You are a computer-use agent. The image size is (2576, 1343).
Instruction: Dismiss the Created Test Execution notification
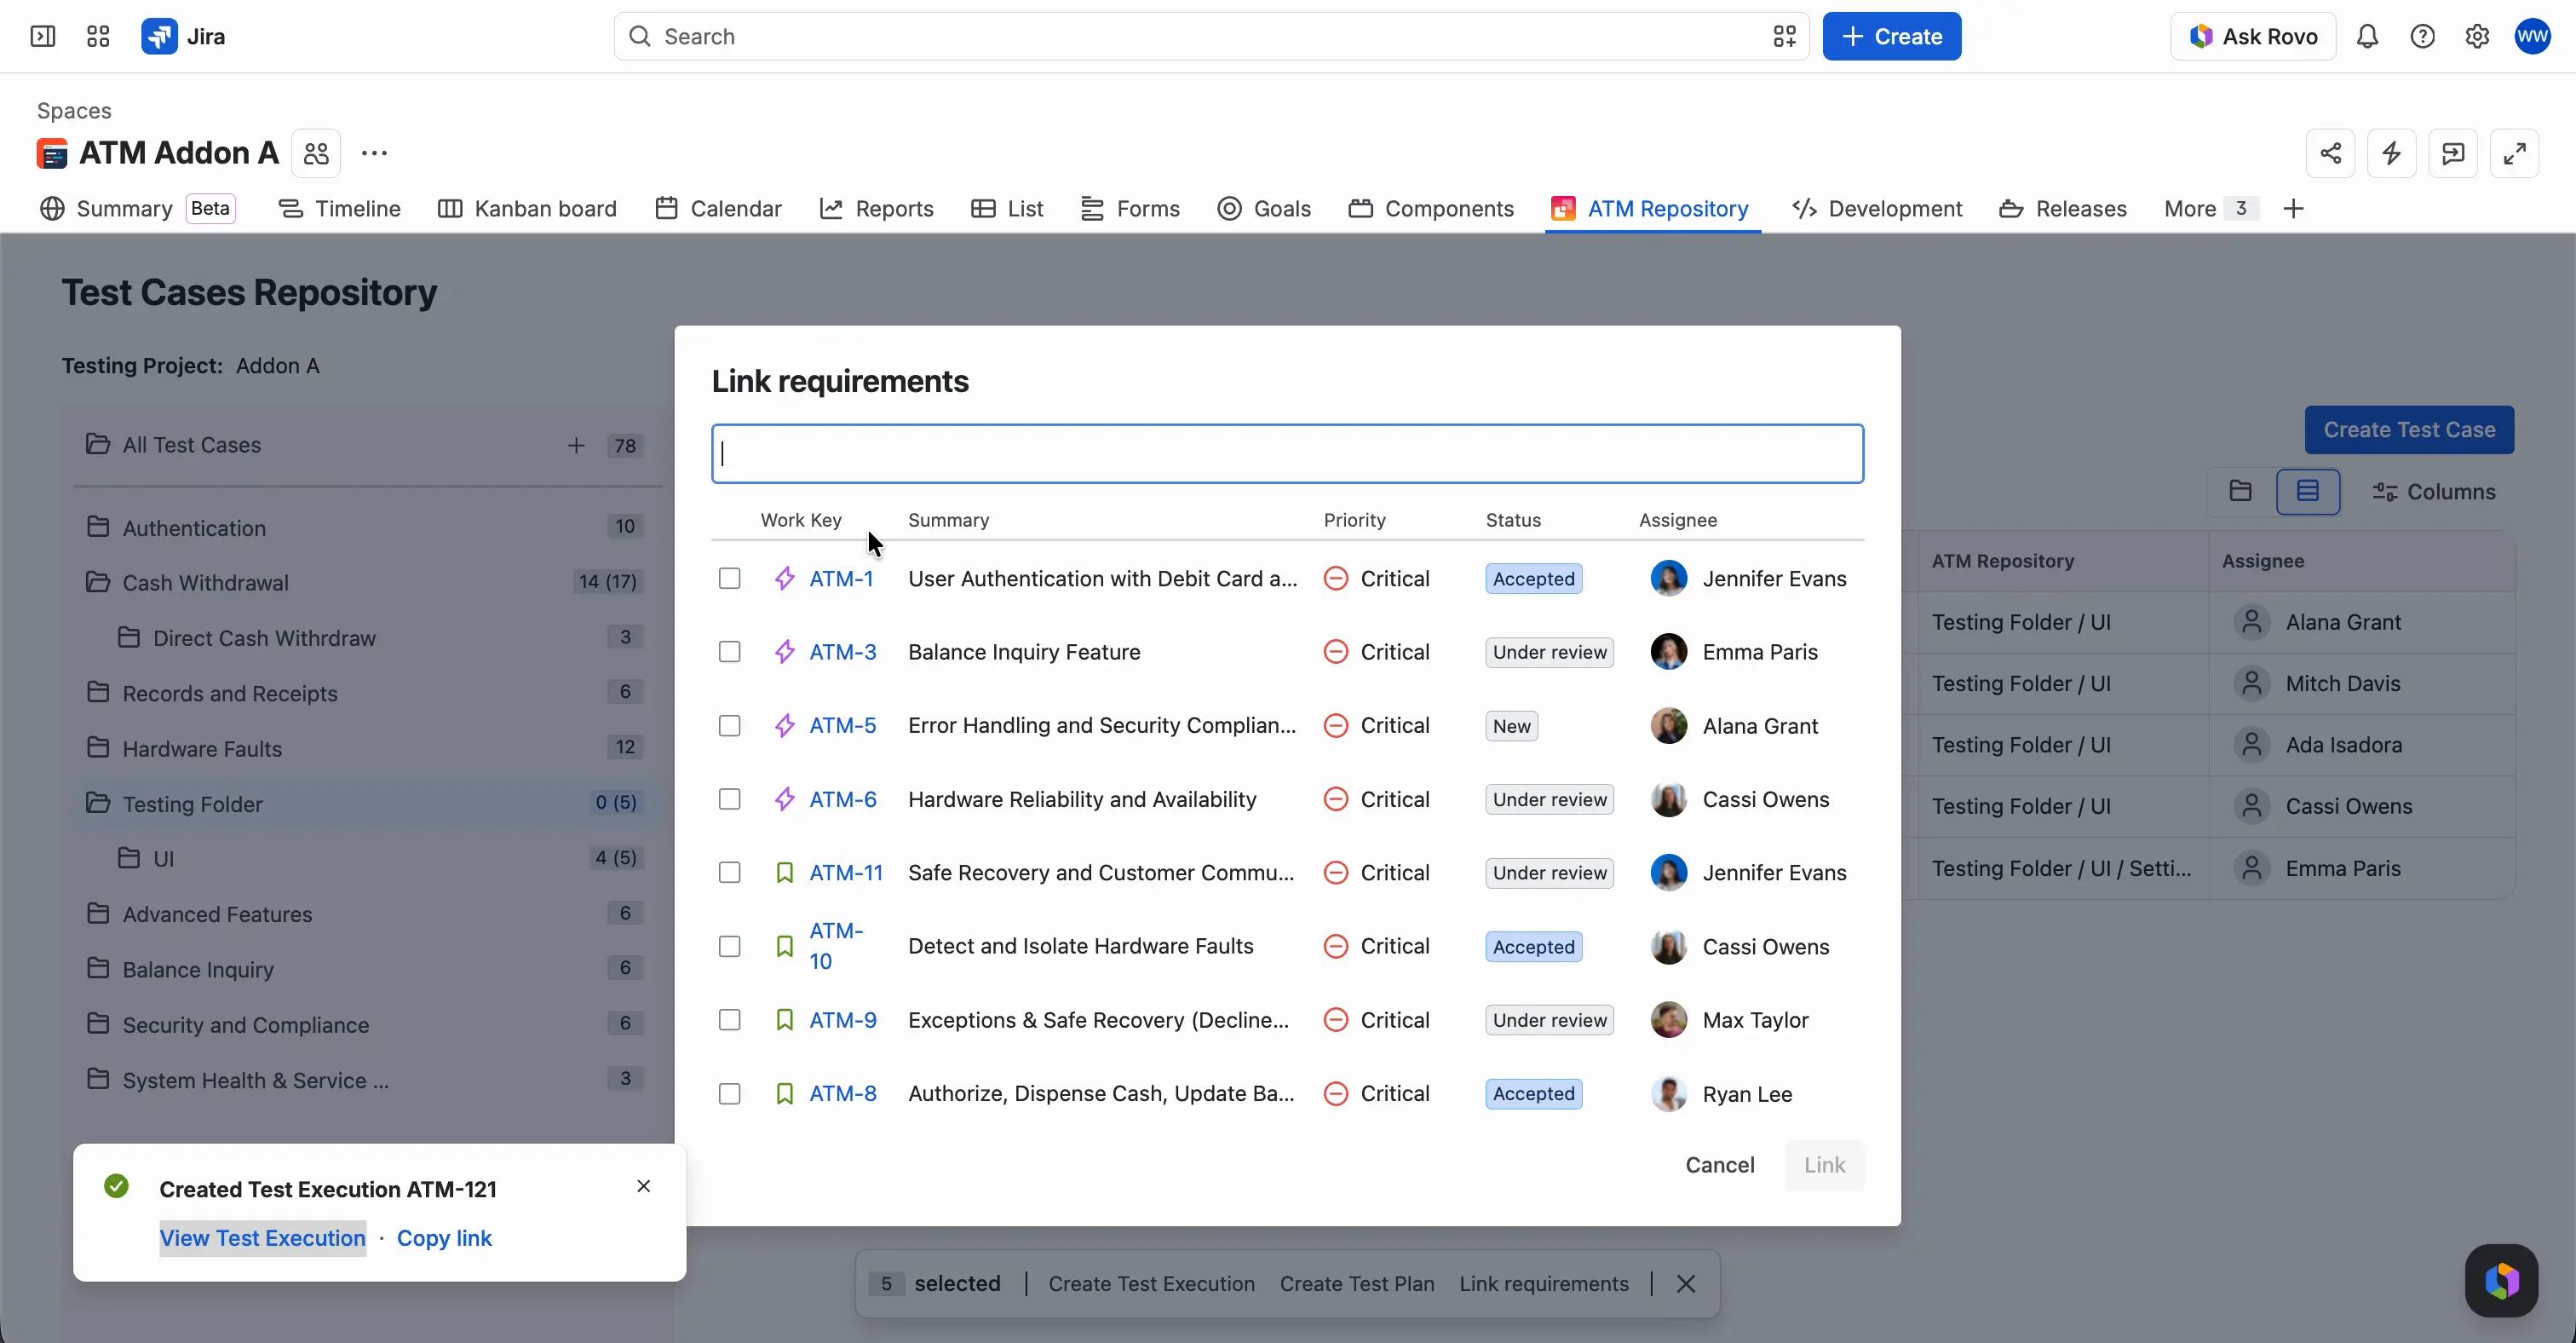tap(644, 1186)
